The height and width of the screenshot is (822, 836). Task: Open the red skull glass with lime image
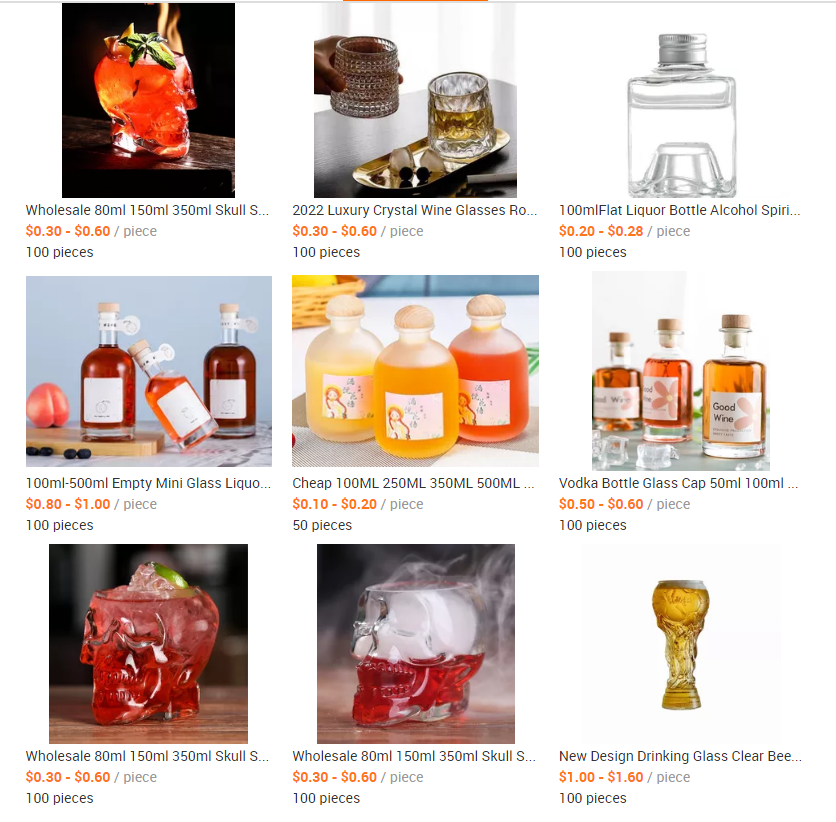coord(148,644)
